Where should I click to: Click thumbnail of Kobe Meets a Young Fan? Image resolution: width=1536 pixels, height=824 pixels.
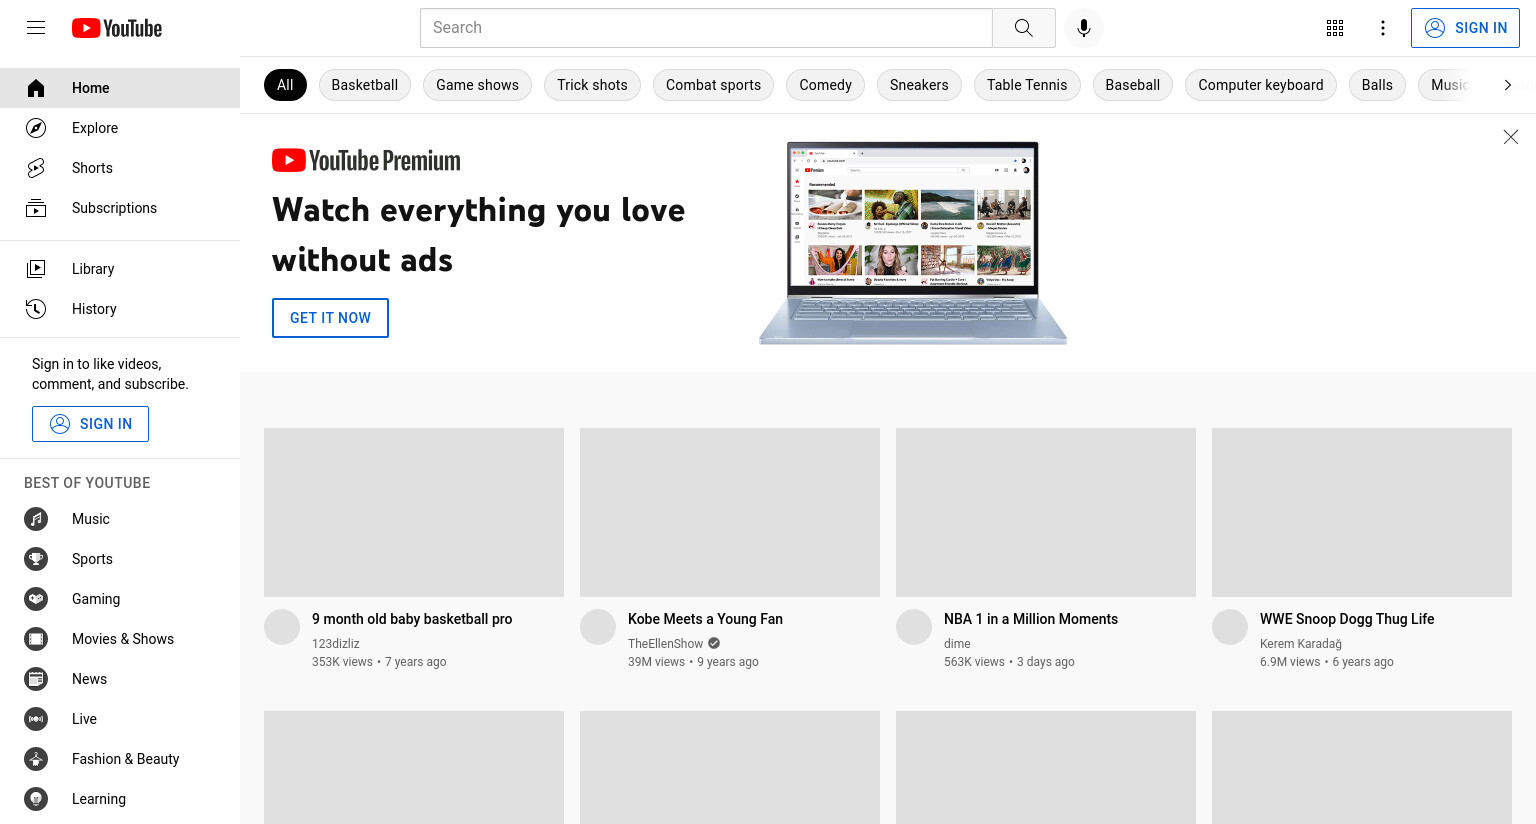(730, 513)
